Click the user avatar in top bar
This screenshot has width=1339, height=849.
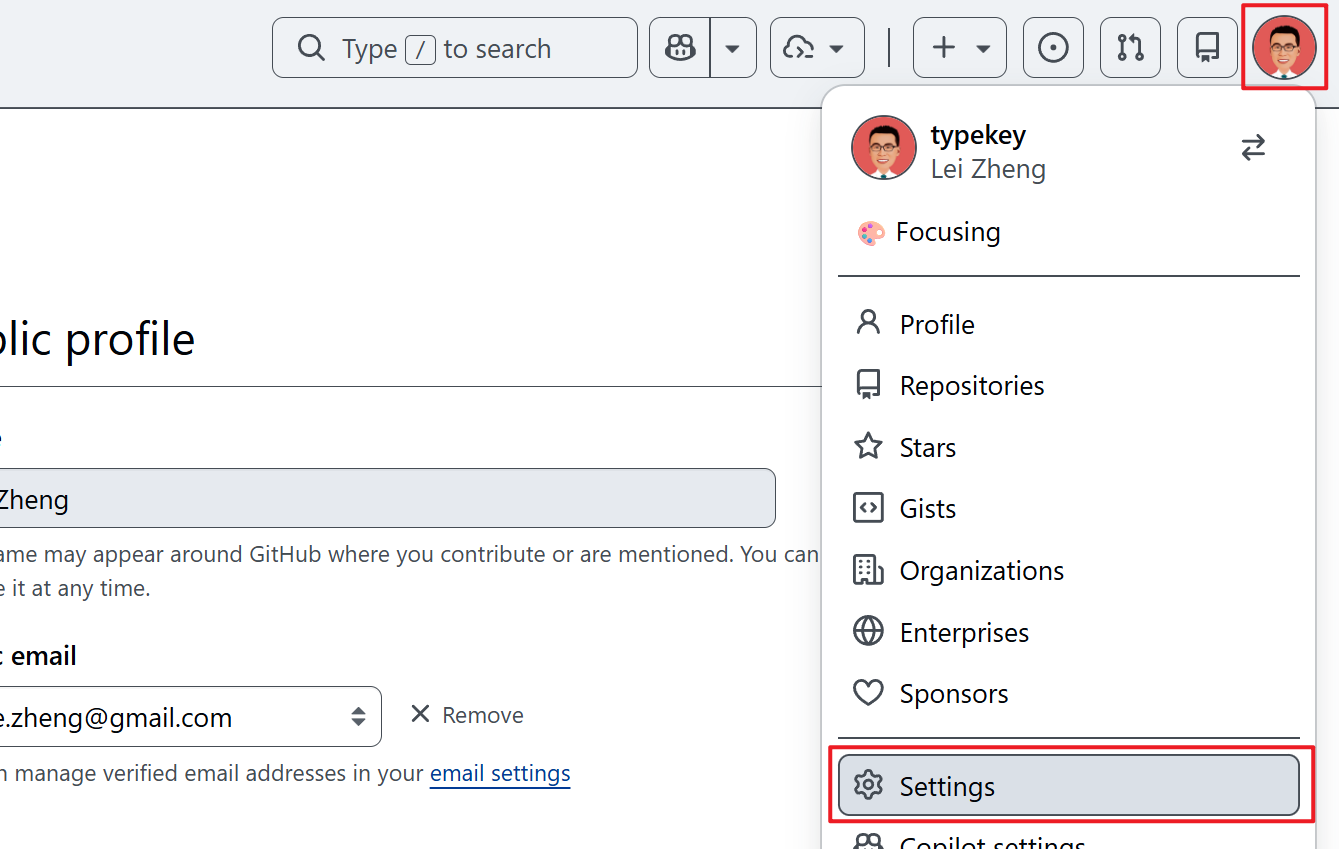point(1284,47)
